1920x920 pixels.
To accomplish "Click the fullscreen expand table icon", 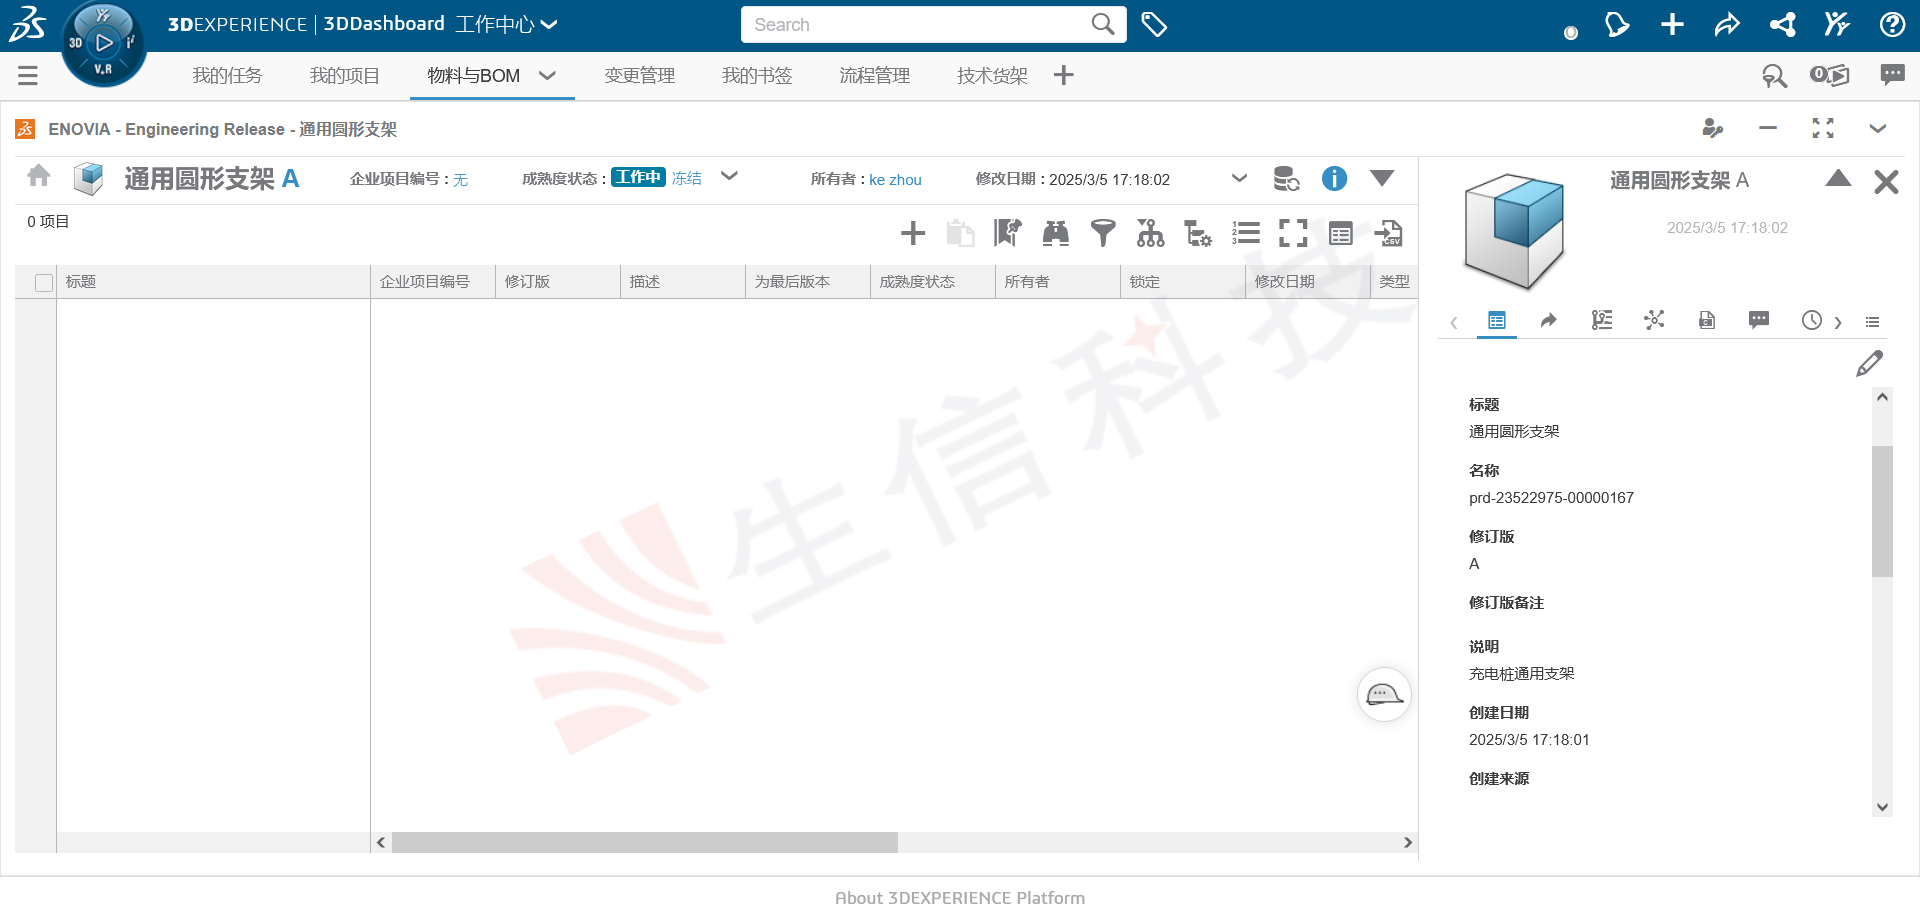I will (x=1293, y=233).
